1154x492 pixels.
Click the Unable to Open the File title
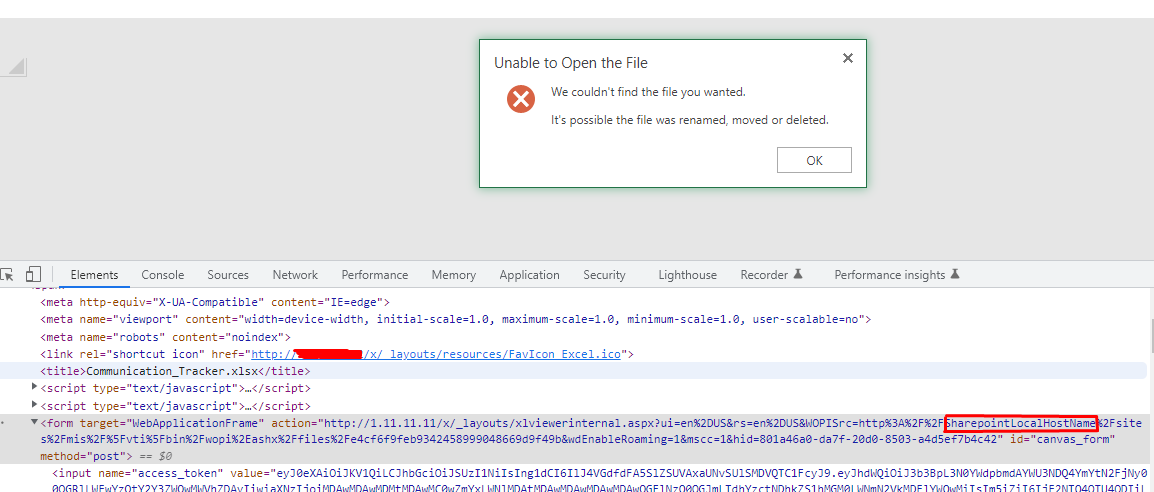click(x=571, y=63)
